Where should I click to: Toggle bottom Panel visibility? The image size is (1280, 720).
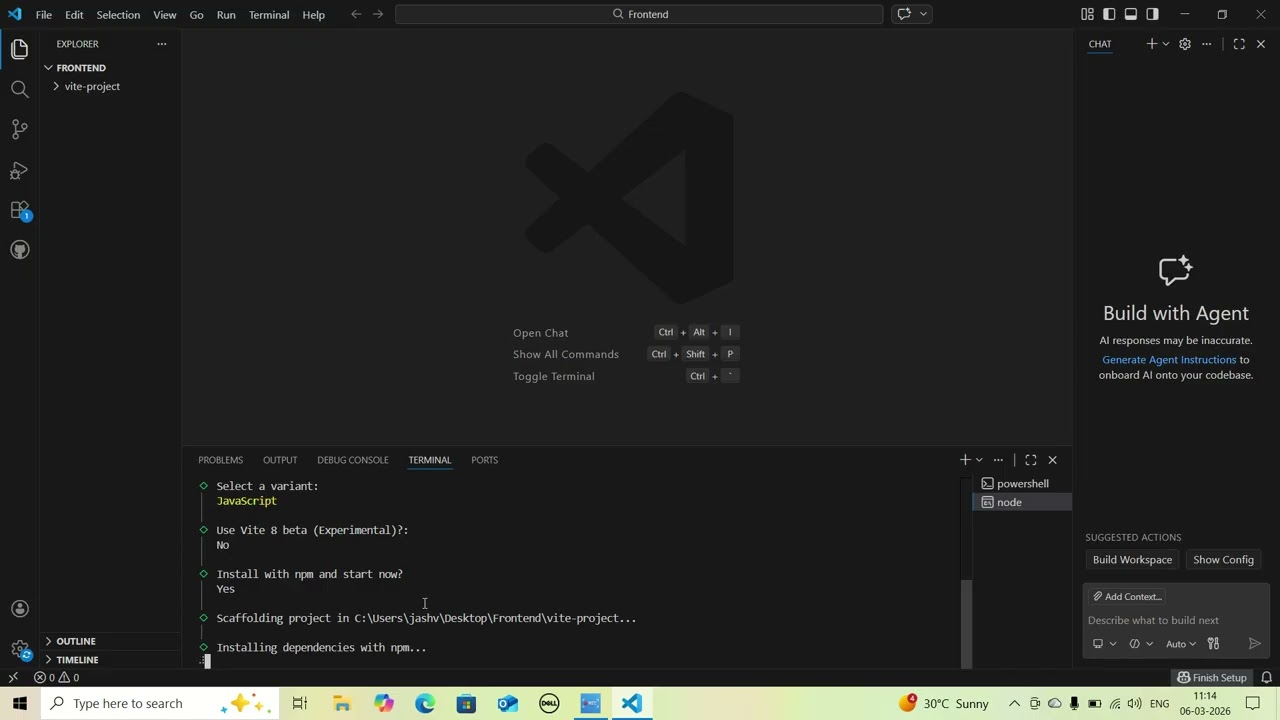[x=1131, y=14]
